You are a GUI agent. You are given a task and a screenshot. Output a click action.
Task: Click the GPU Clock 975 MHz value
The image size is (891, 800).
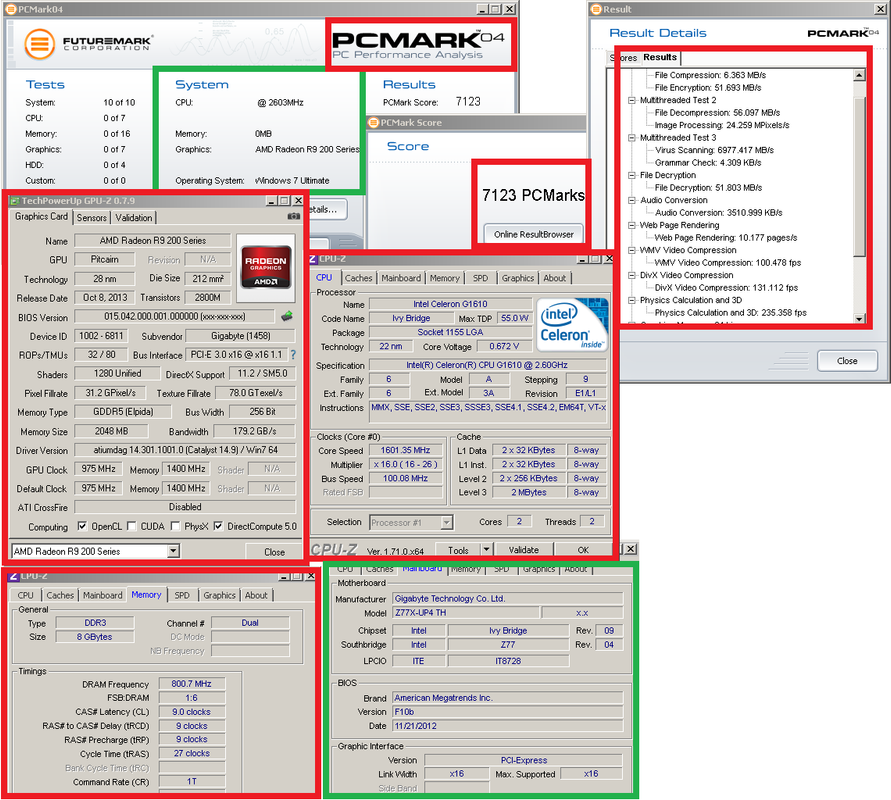tap(98, 469)
